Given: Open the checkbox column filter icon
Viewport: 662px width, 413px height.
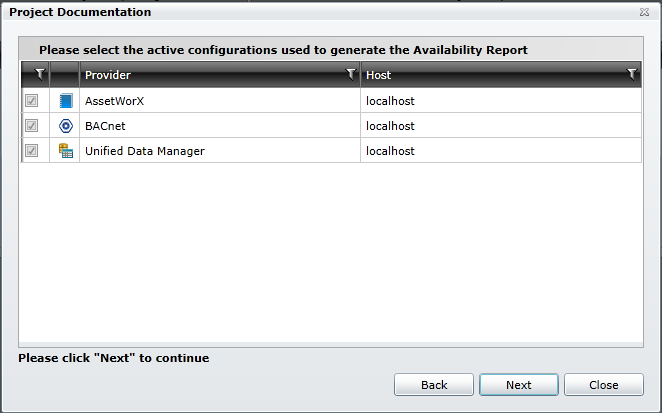Looking at the screenshot, I should click(39, 74).
